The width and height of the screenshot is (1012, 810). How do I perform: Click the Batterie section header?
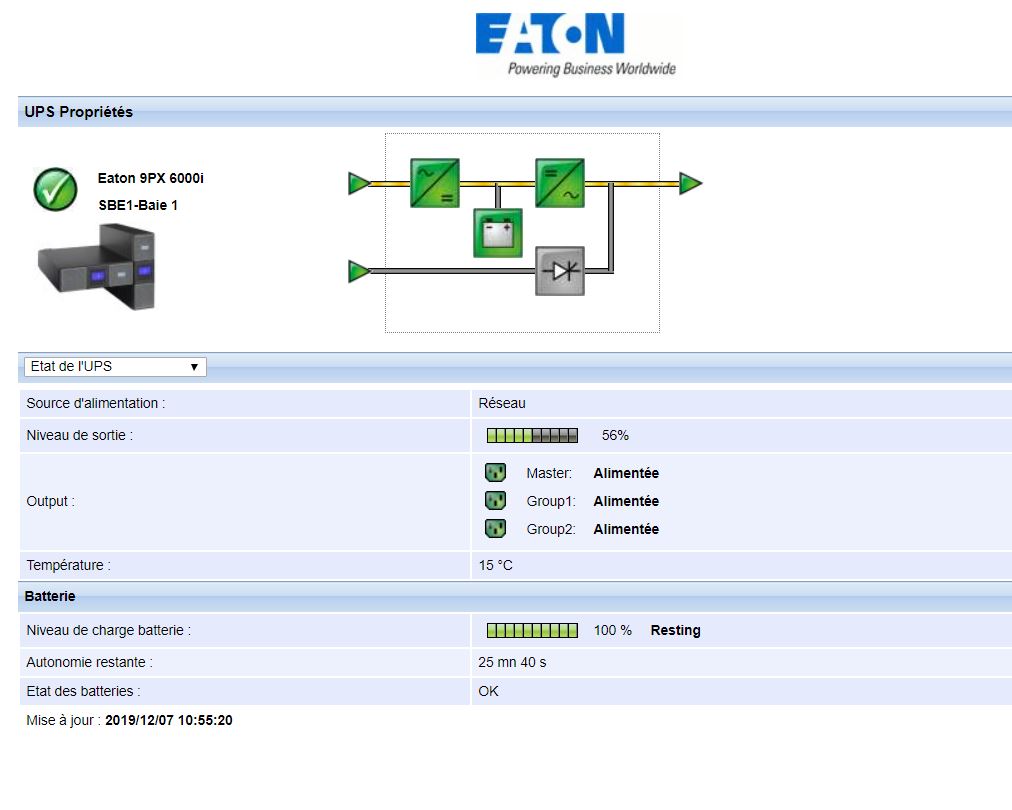point(50,596)
